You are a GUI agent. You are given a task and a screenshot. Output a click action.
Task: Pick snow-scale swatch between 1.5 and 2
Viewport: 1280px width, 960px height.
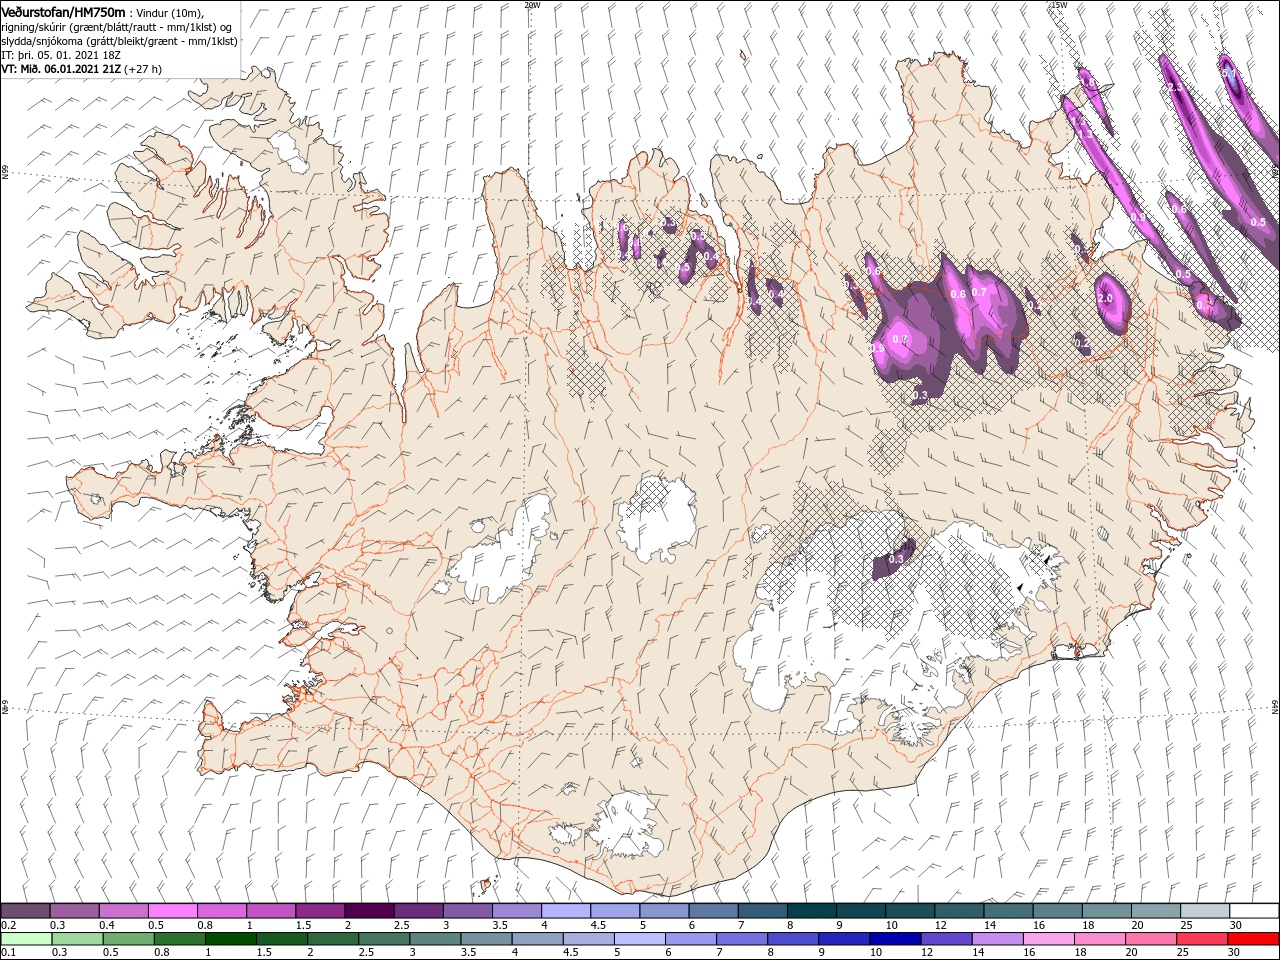coord(320,911)
